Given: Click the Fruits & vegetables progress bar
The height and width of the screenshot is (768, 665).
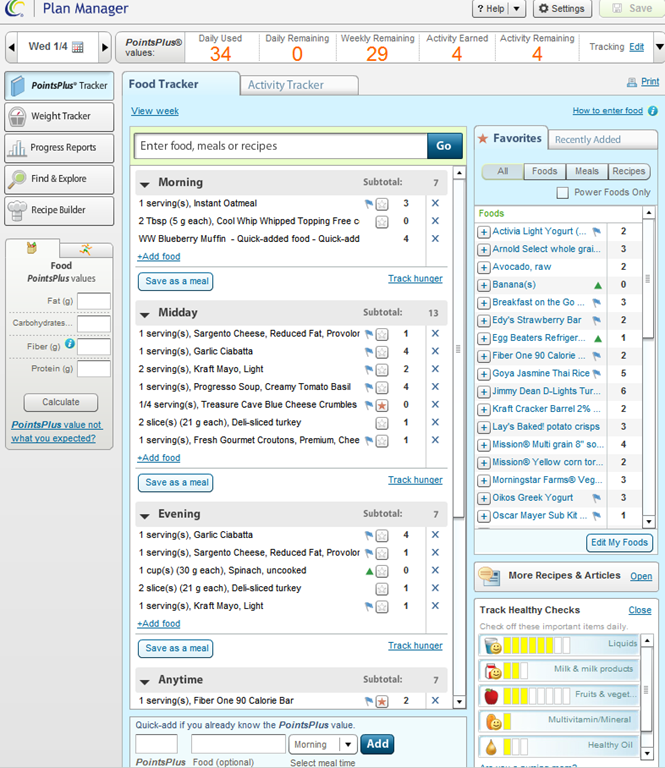Looking at the screenshot, I should click(537, 696).
